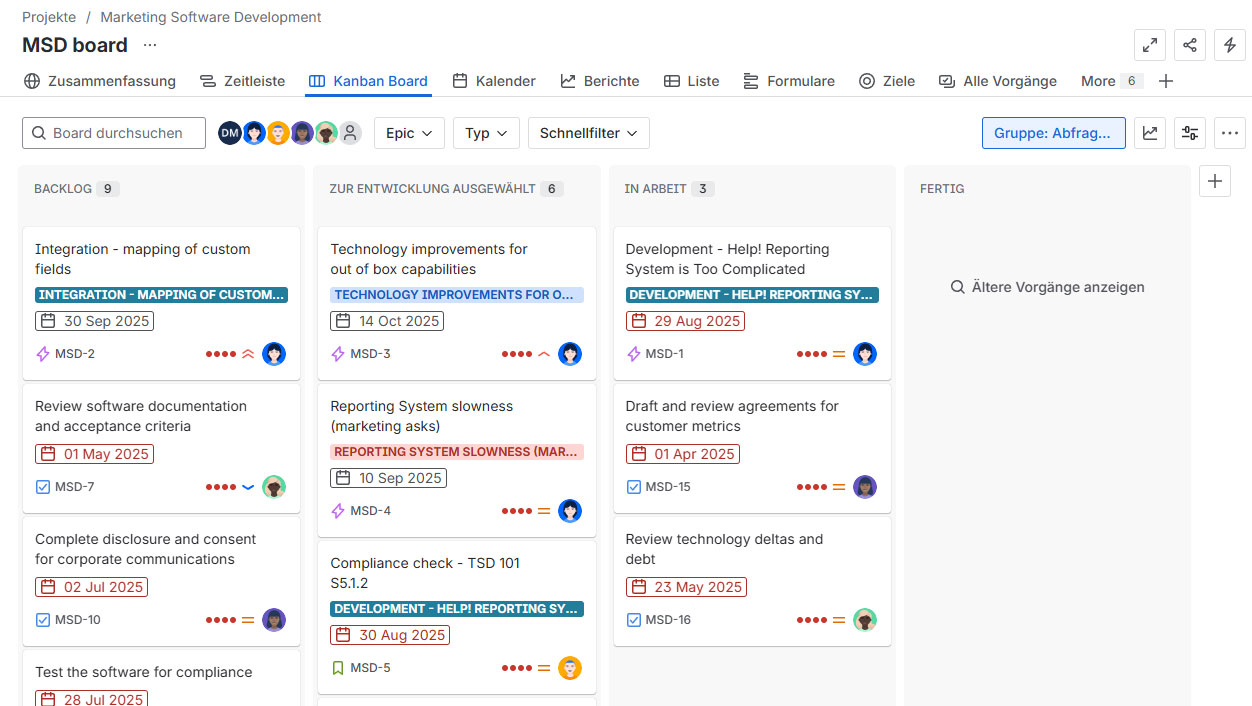
Task: Click the high priority caret on MSD-3
Action: coord(544,354)
